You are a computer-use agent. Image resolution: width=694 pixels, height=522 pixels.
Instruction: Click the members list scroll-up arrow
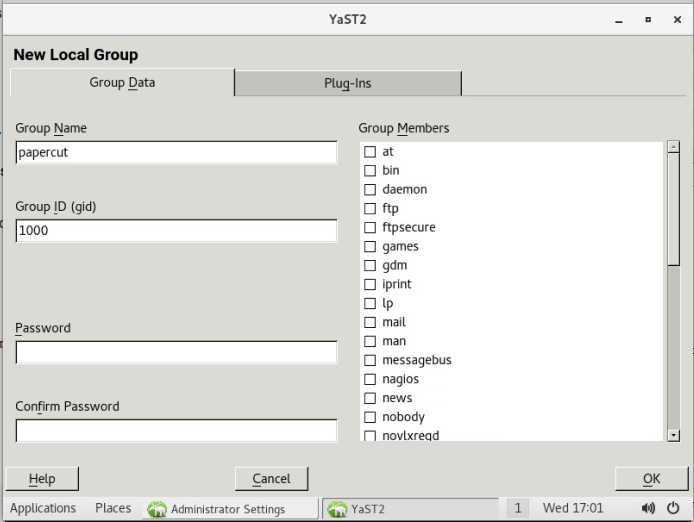pos(674,147)
